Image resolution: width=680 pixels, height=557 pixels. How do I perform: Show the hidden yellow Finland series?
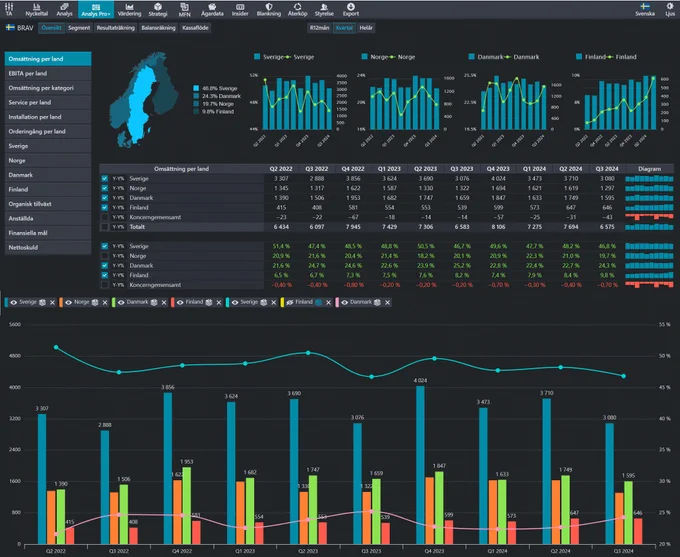tap(290, 302)
